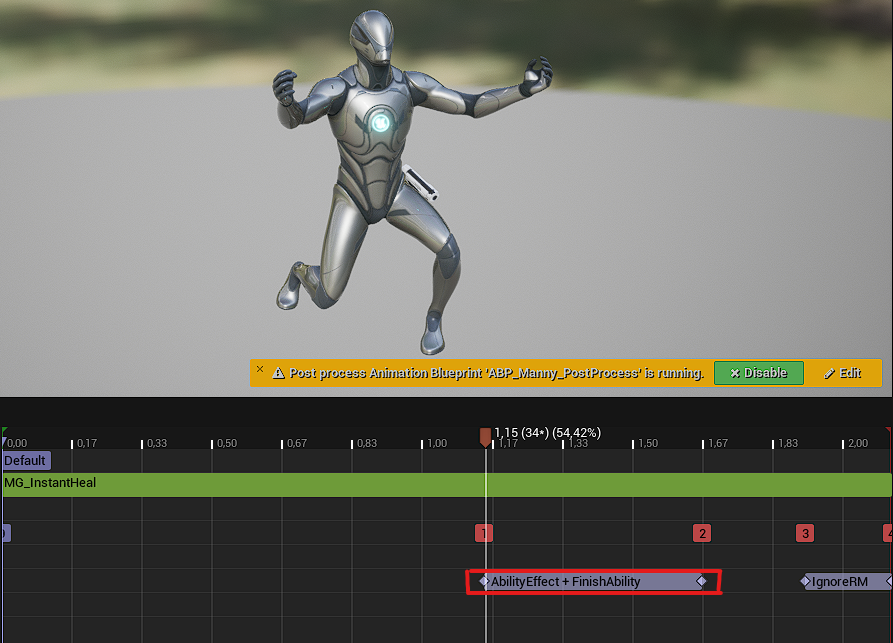This screenshot has width=893, height=643.
Task: Click the red playhead handle on the ruler
Action: click(485, 437)
